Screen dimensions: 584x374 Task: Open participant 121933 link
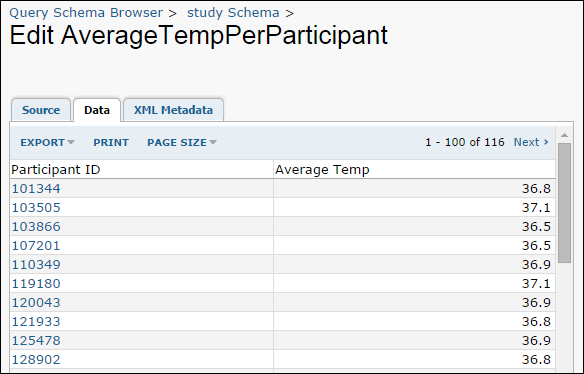[x=36, y=321]
